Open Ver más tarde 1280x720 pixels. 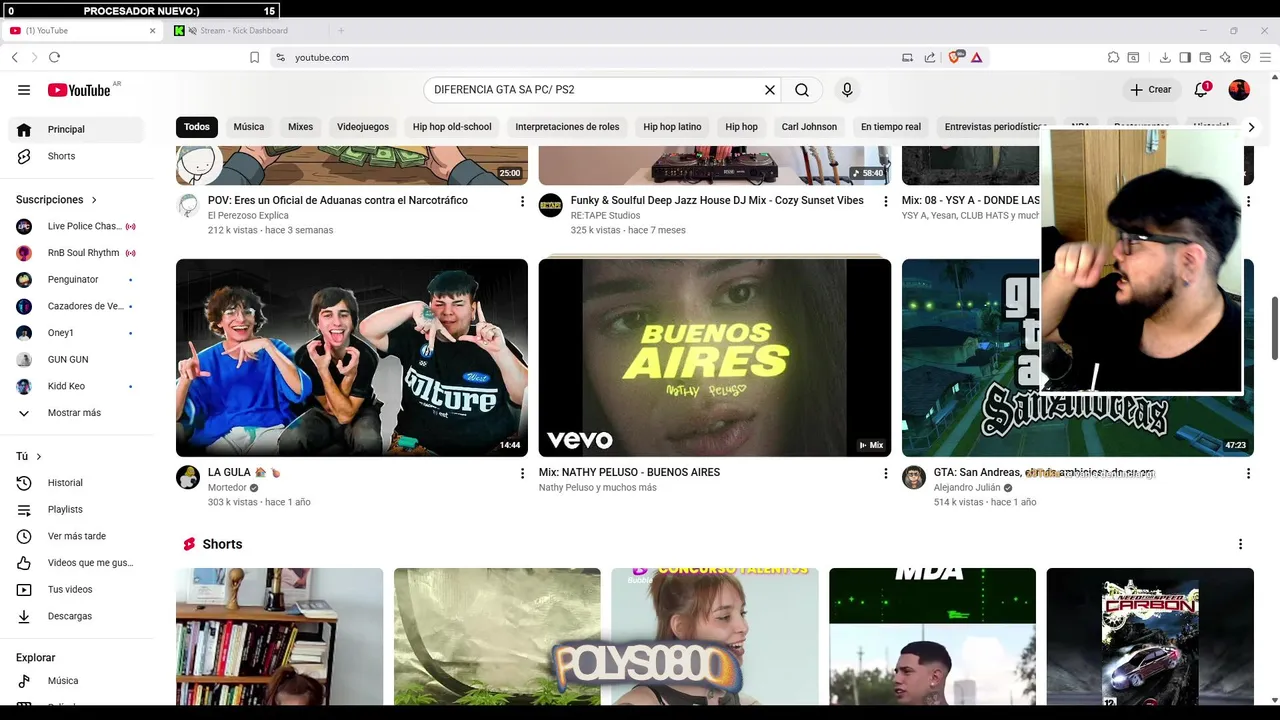76,536
